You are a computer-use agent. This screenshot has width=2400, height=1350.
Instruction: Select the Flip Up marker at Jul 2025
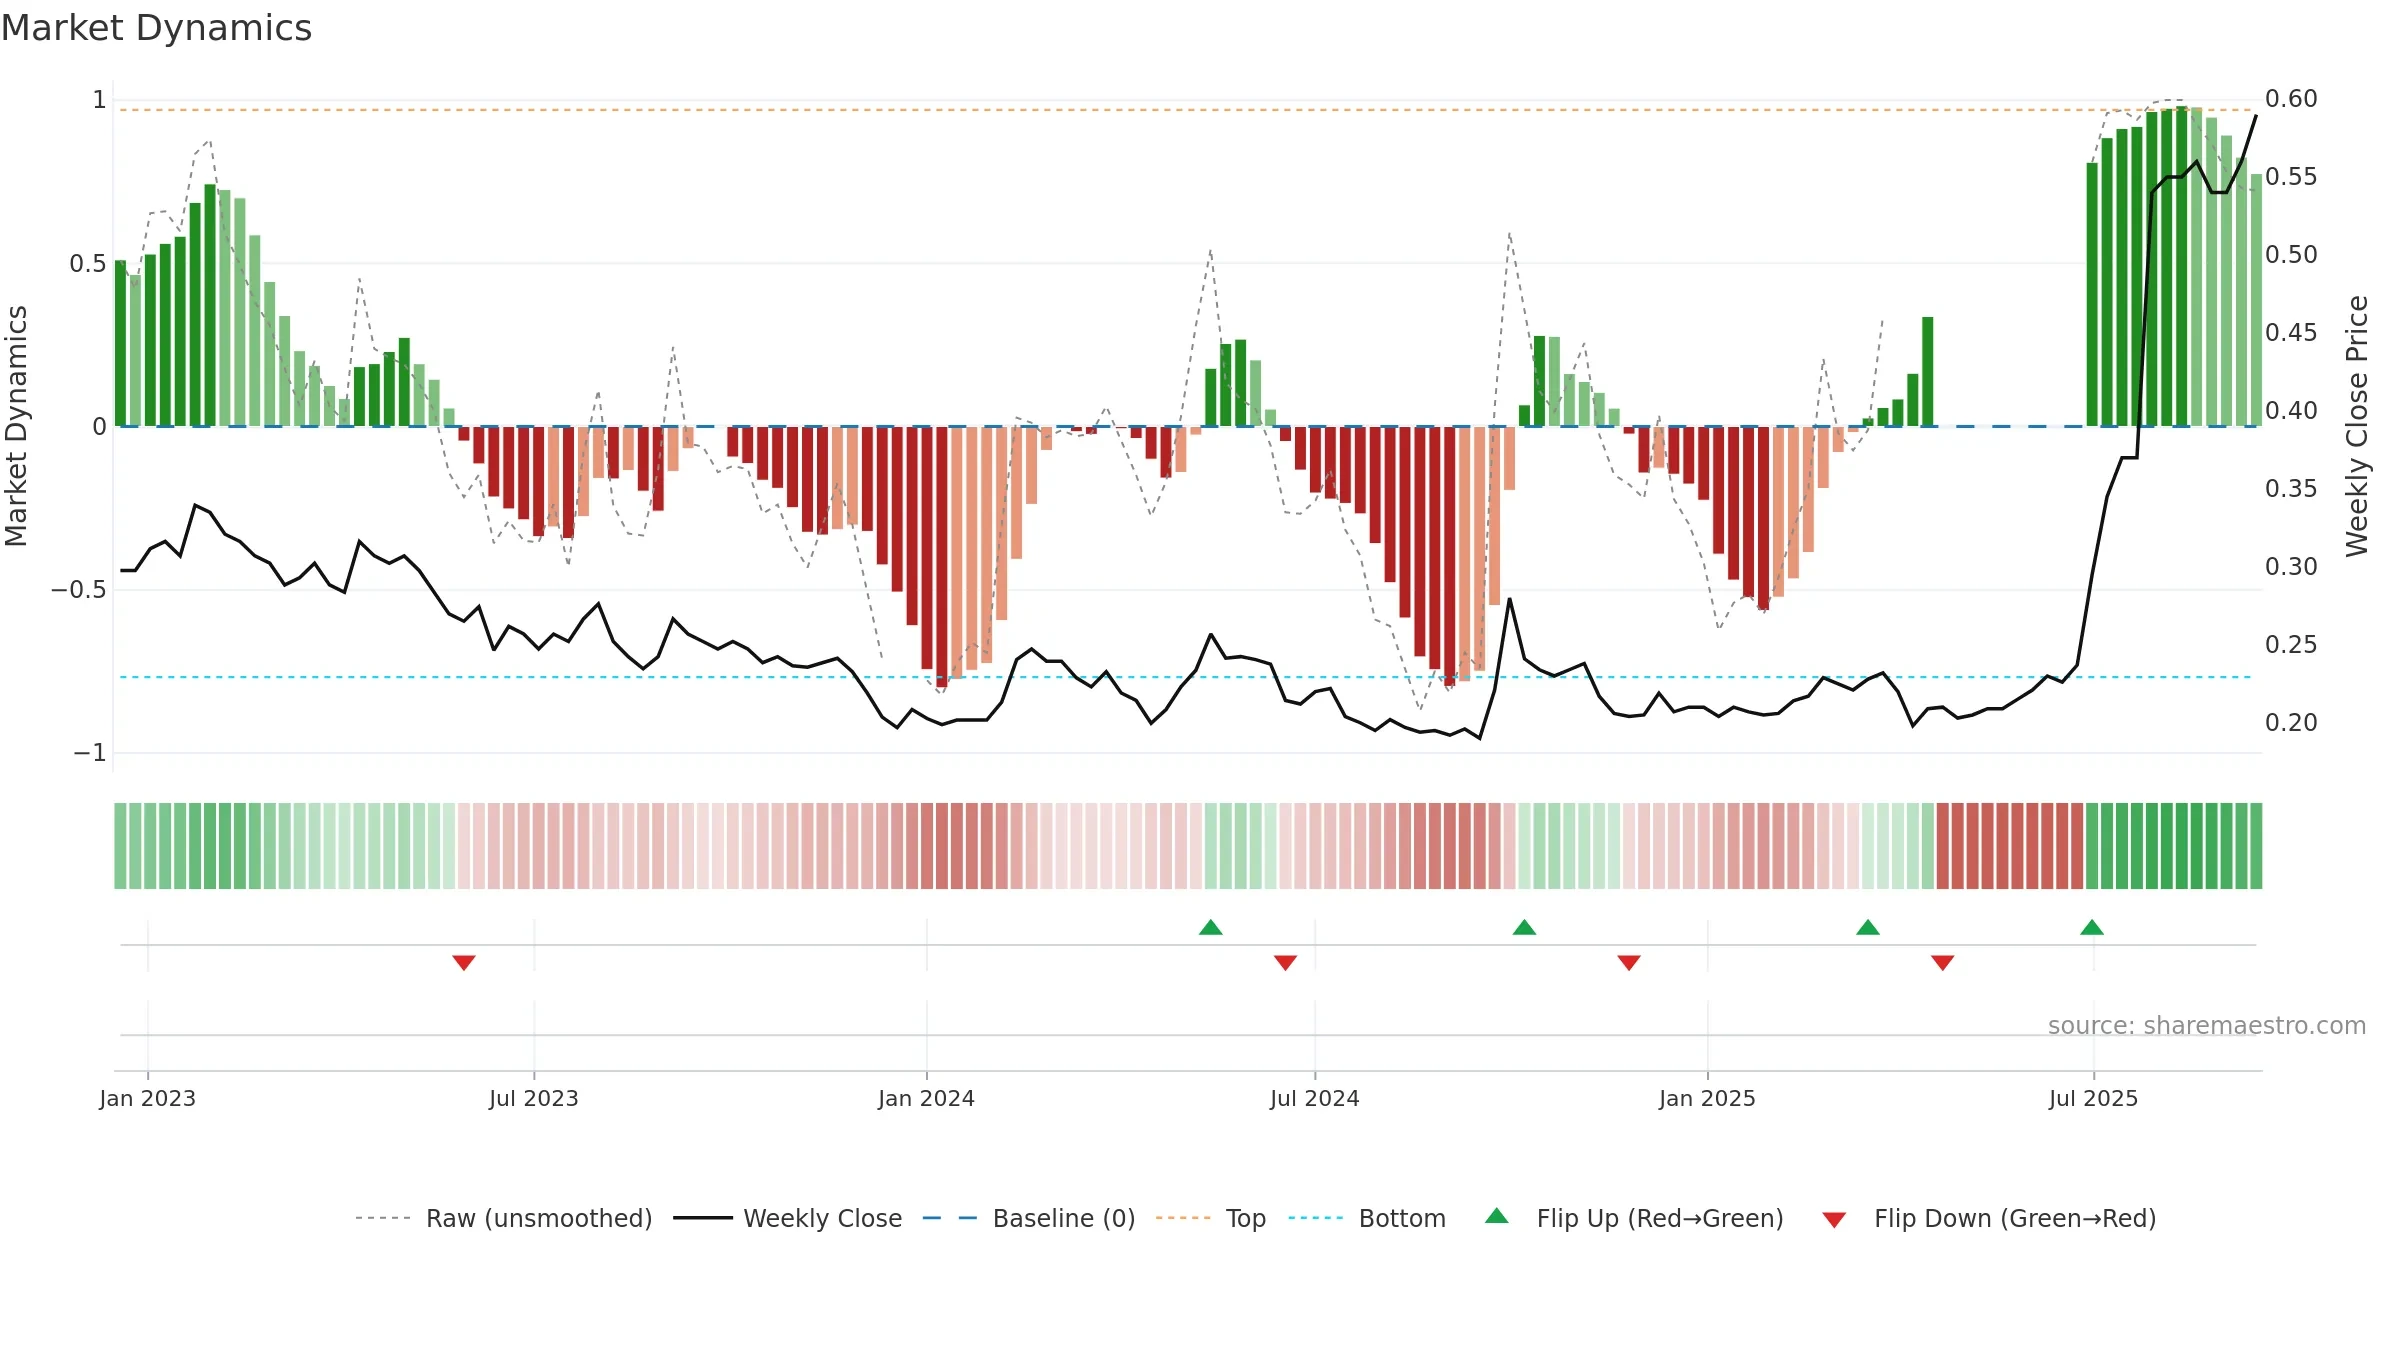click(x=2092, y=927)
